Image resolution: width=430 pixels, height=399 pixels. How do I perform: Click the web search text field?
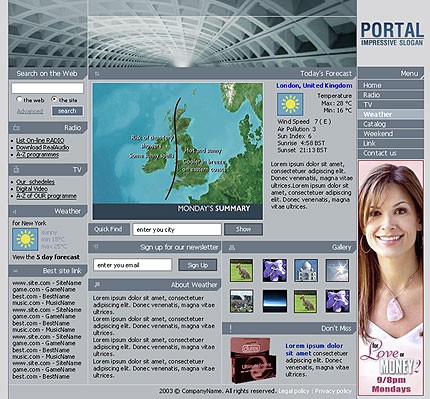[x=47, y=88]
